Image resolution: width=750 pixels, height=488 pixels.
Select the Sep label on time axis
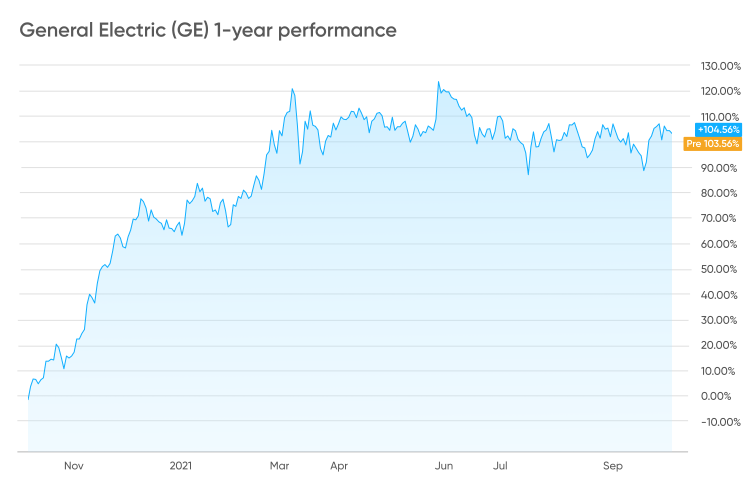(613, 466)
